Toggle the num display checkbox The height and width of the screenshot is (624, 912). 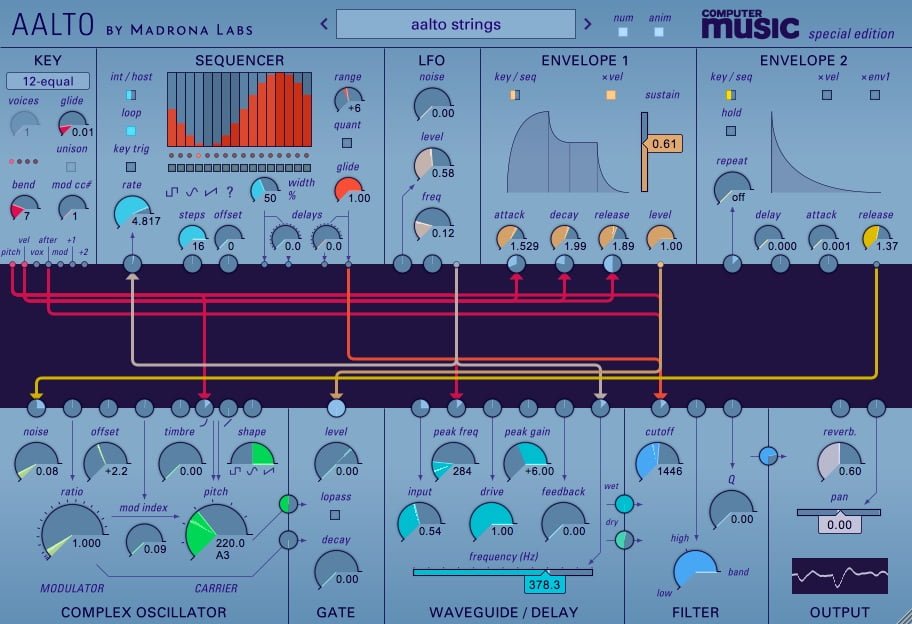pos(623,32)
